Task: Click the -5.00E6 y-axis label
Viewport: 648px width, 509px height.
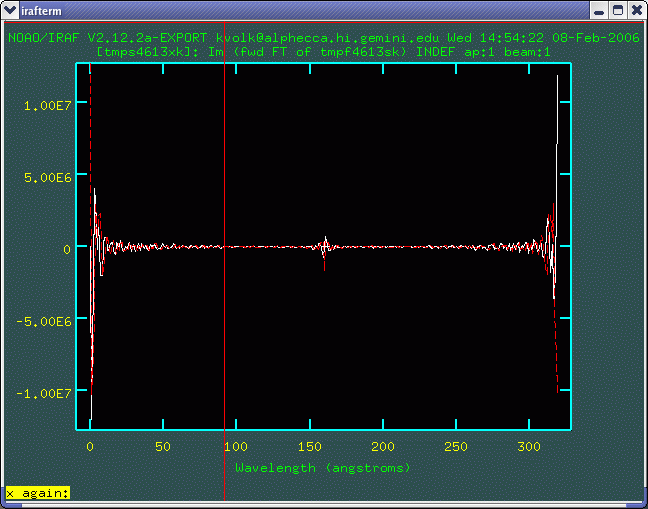Action: click(x=44, y=321)
